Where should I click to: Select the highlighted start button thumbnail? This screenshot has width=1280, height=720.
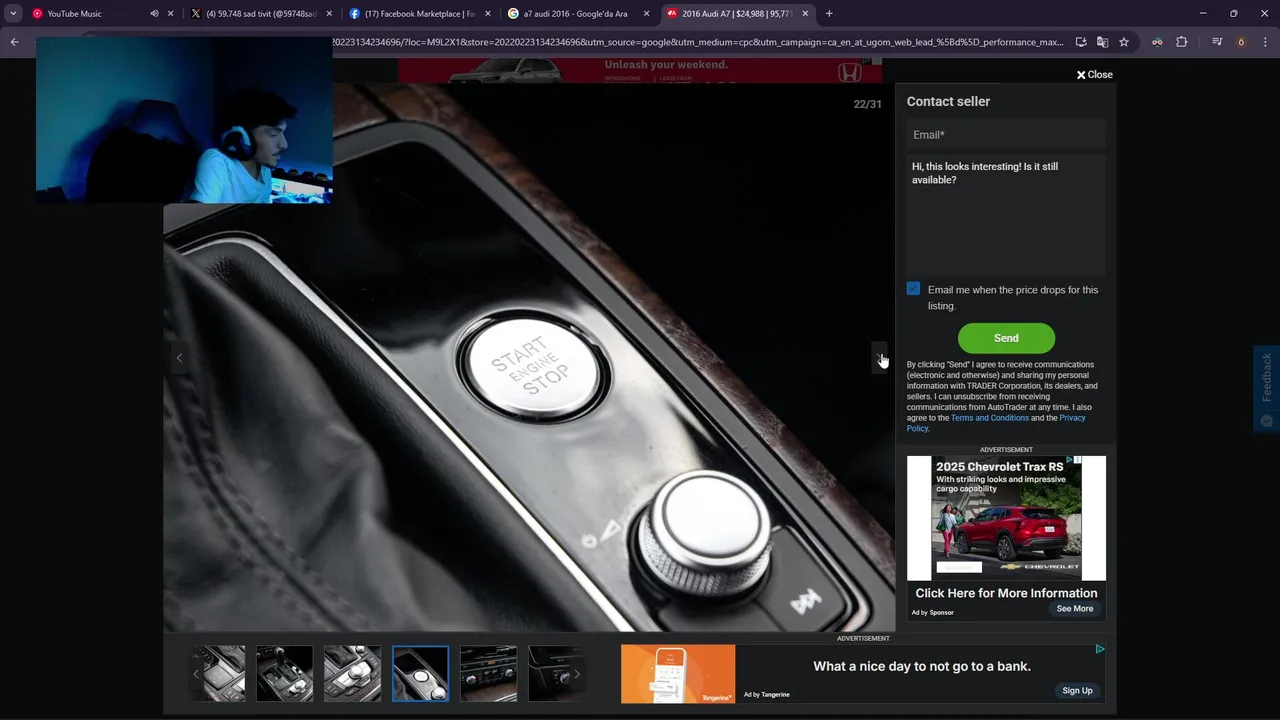pyautogui.click(x=420, y=673)
